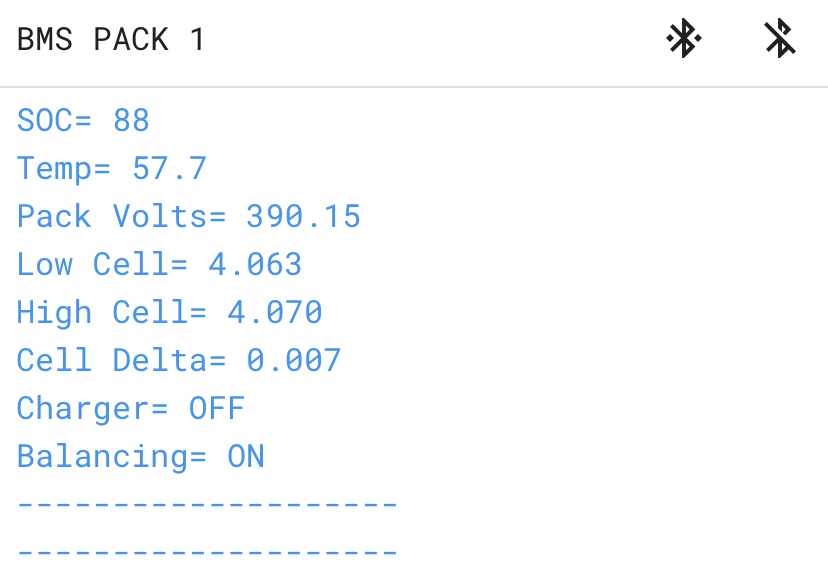Click the High Cell= 4.070 reading
Viewport: 828px width, 563px height.
(x=169, y=312)
